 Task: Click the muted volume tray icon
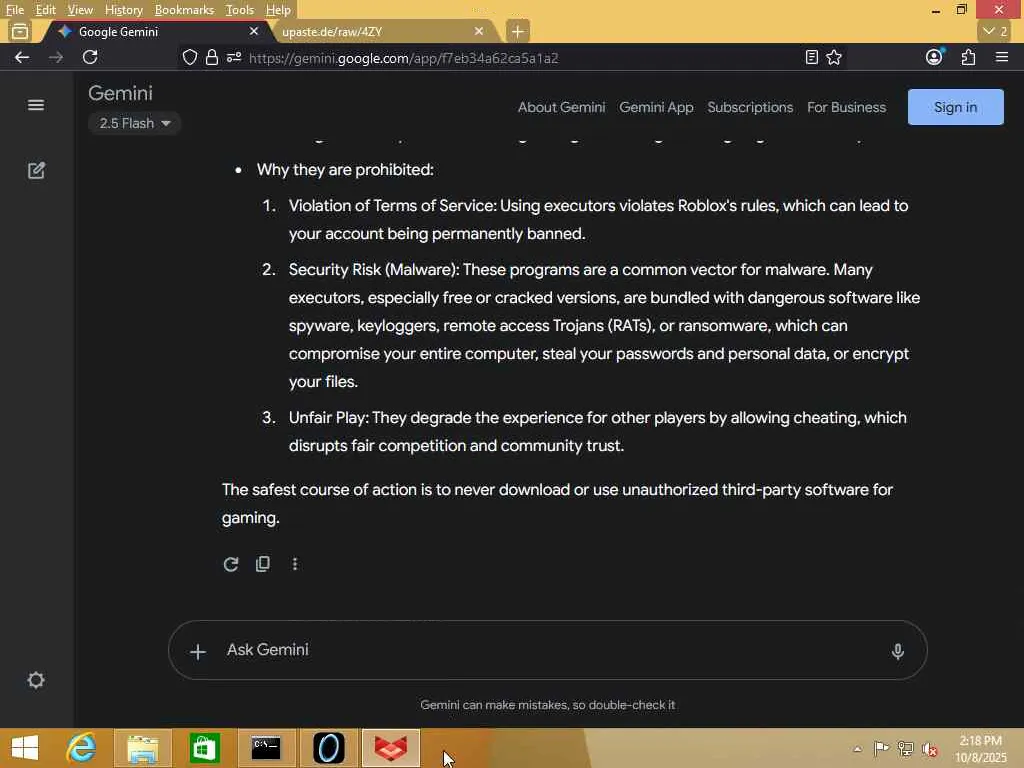click(x=929, y=748)
